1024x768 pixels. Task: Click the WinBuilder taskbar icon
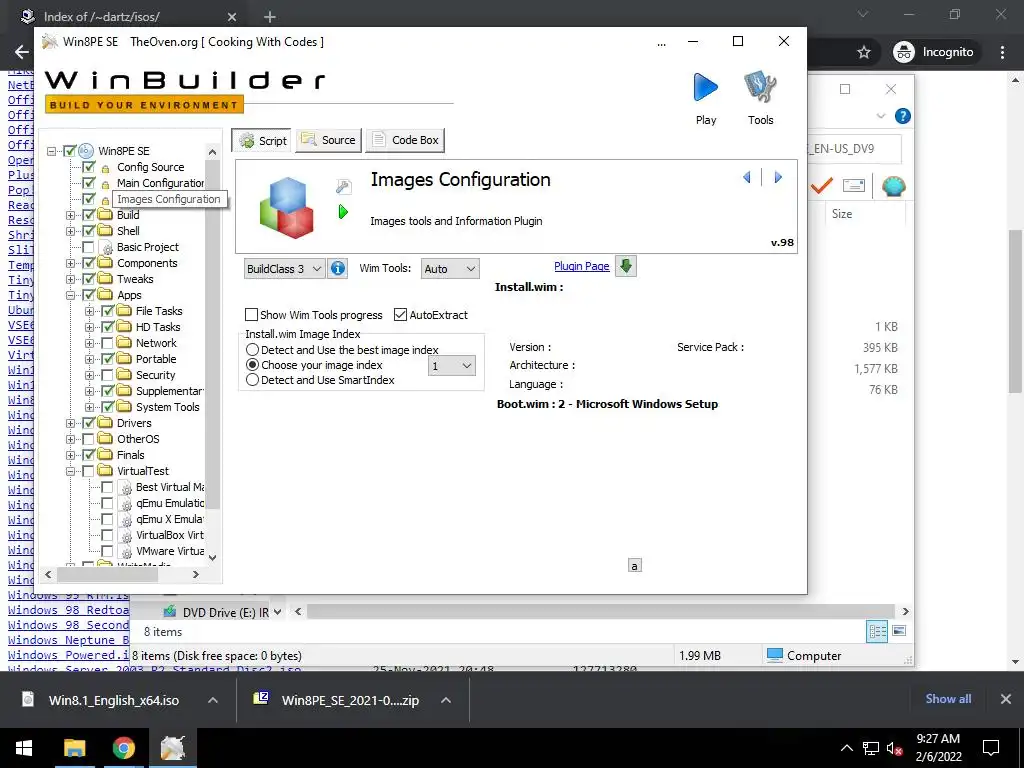point(172,748)
